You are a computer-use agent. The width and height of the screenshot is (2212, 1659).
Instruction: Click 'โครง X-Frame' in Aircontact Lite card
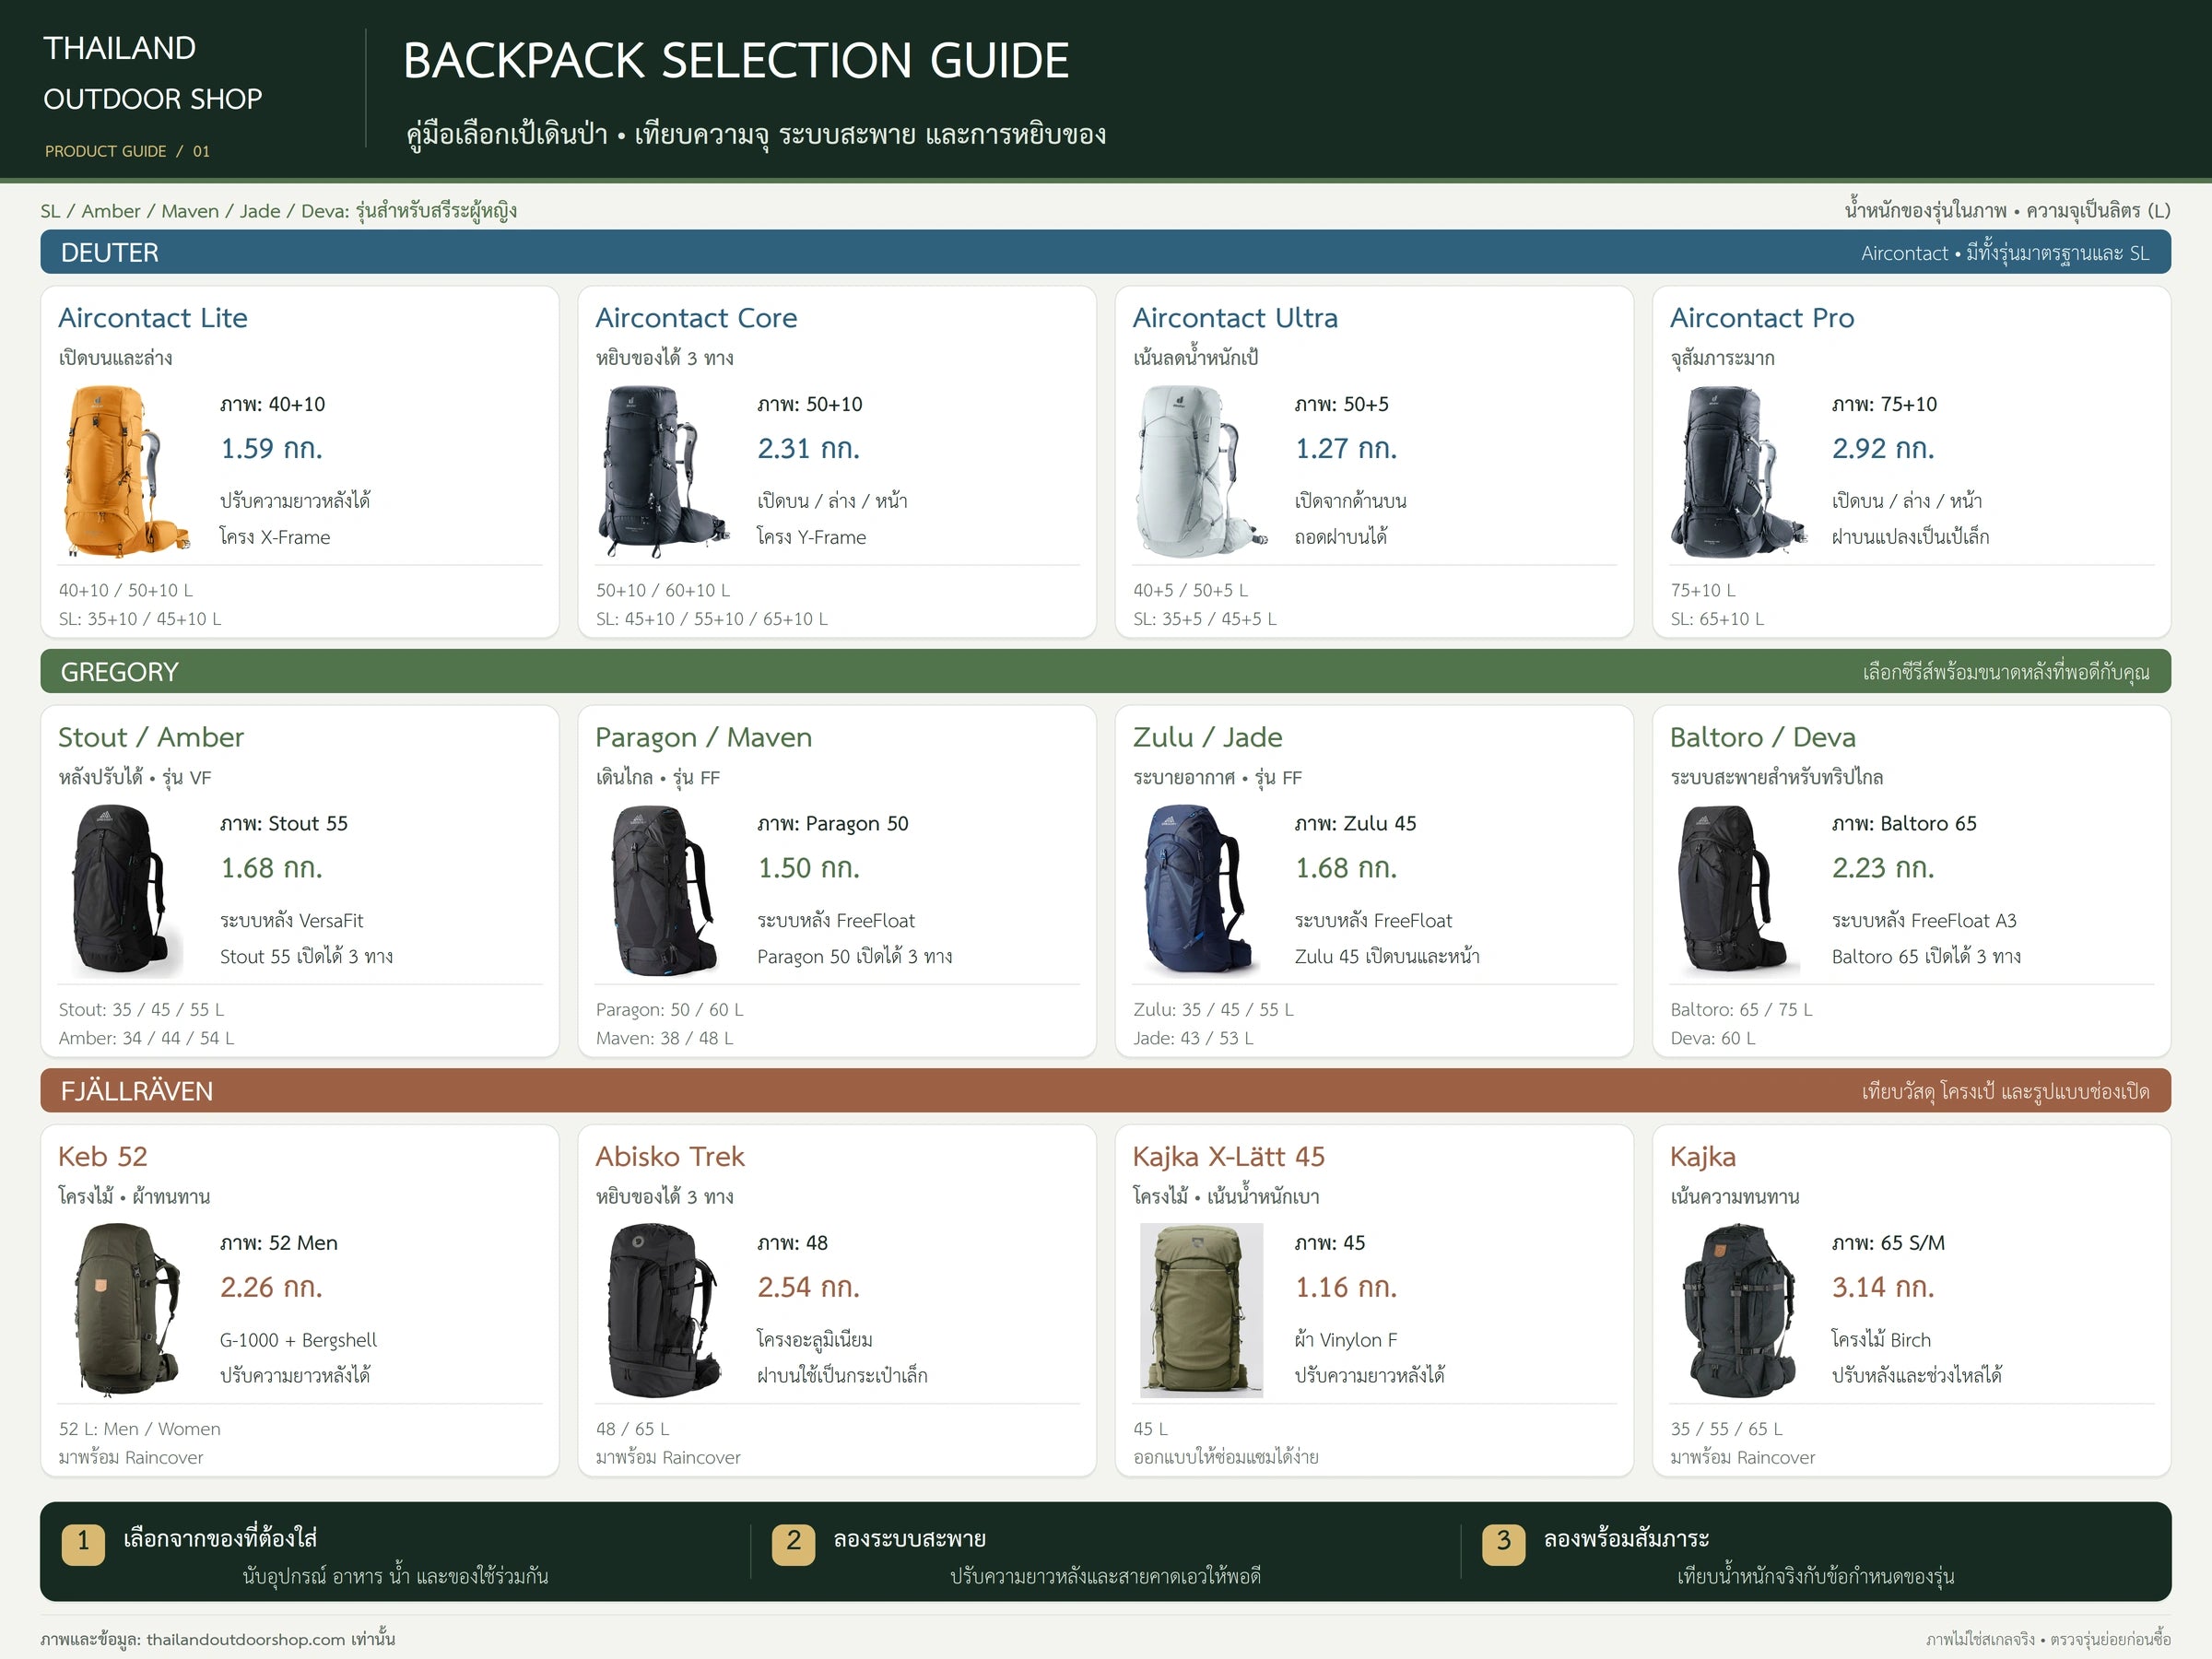pyautogui.click(x=275, y=537)
